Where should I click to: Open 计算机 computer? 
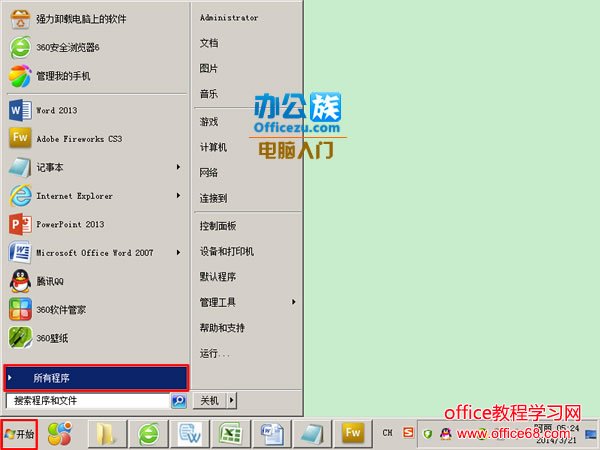click(x=214, y=147)
